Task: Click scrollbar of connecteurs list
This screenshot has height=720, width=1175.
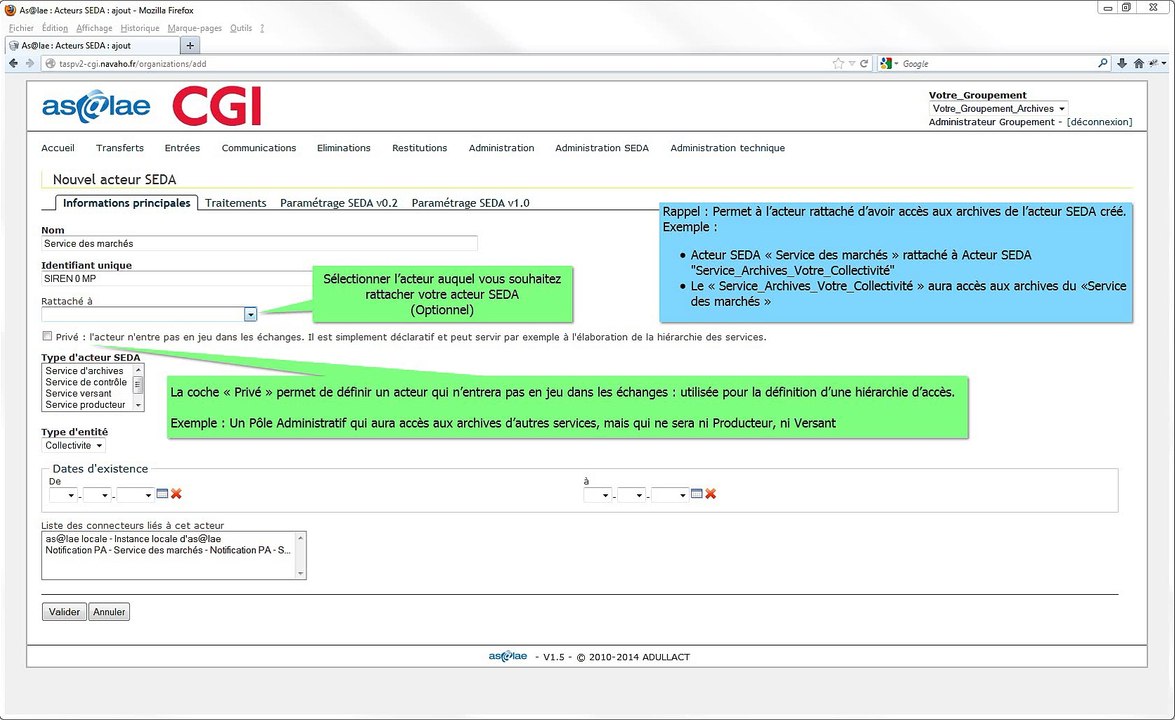Action: (x=300, y=555)
